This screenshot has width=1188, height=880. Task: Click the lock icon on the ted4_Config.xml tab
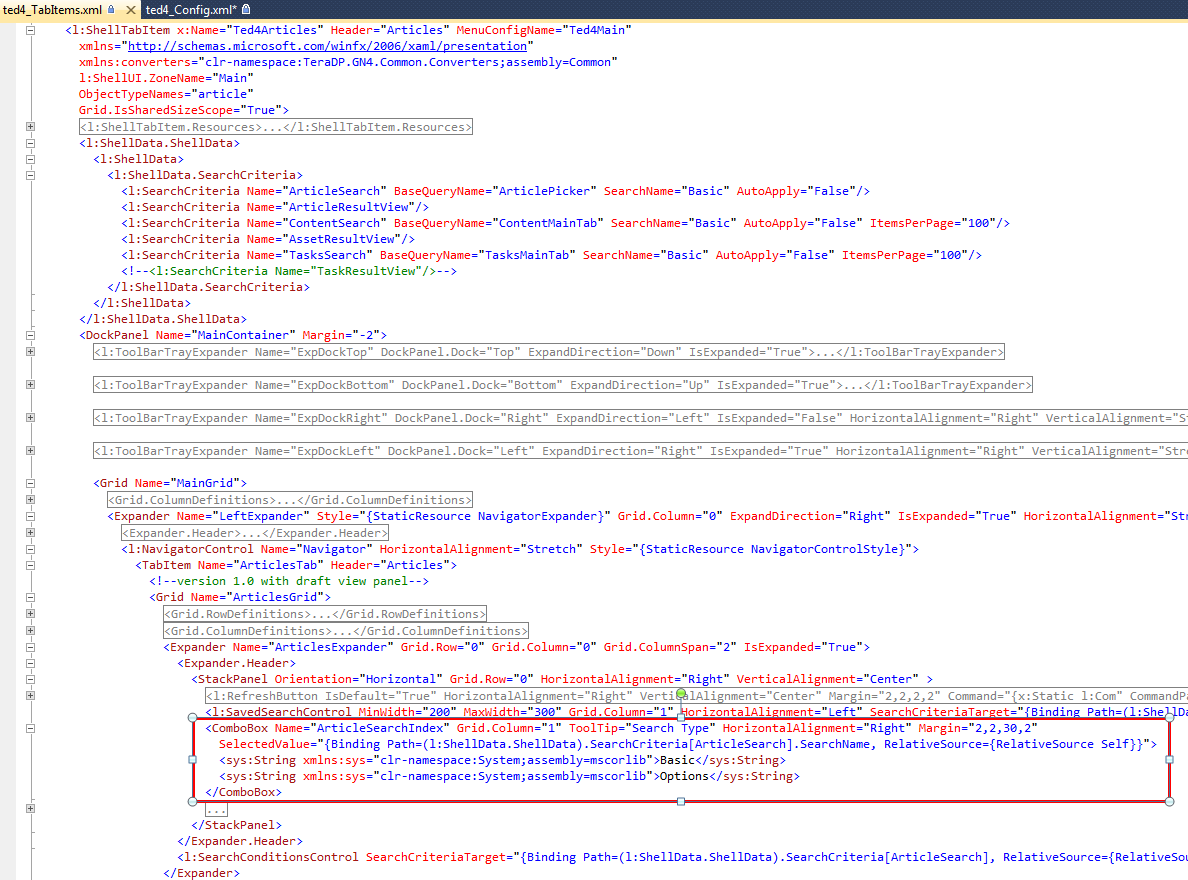pos(245,9)
